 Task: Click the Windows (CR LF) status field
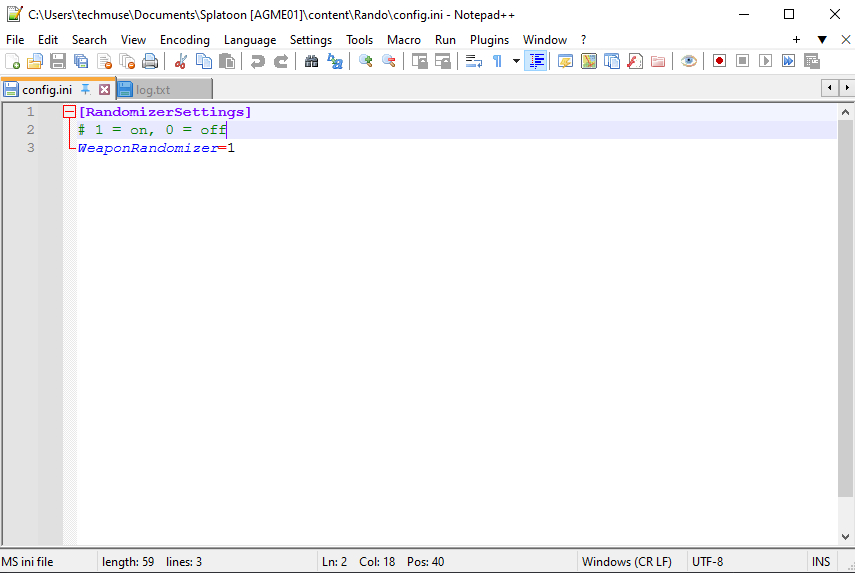pyautogui.click(x=626, y=562)
